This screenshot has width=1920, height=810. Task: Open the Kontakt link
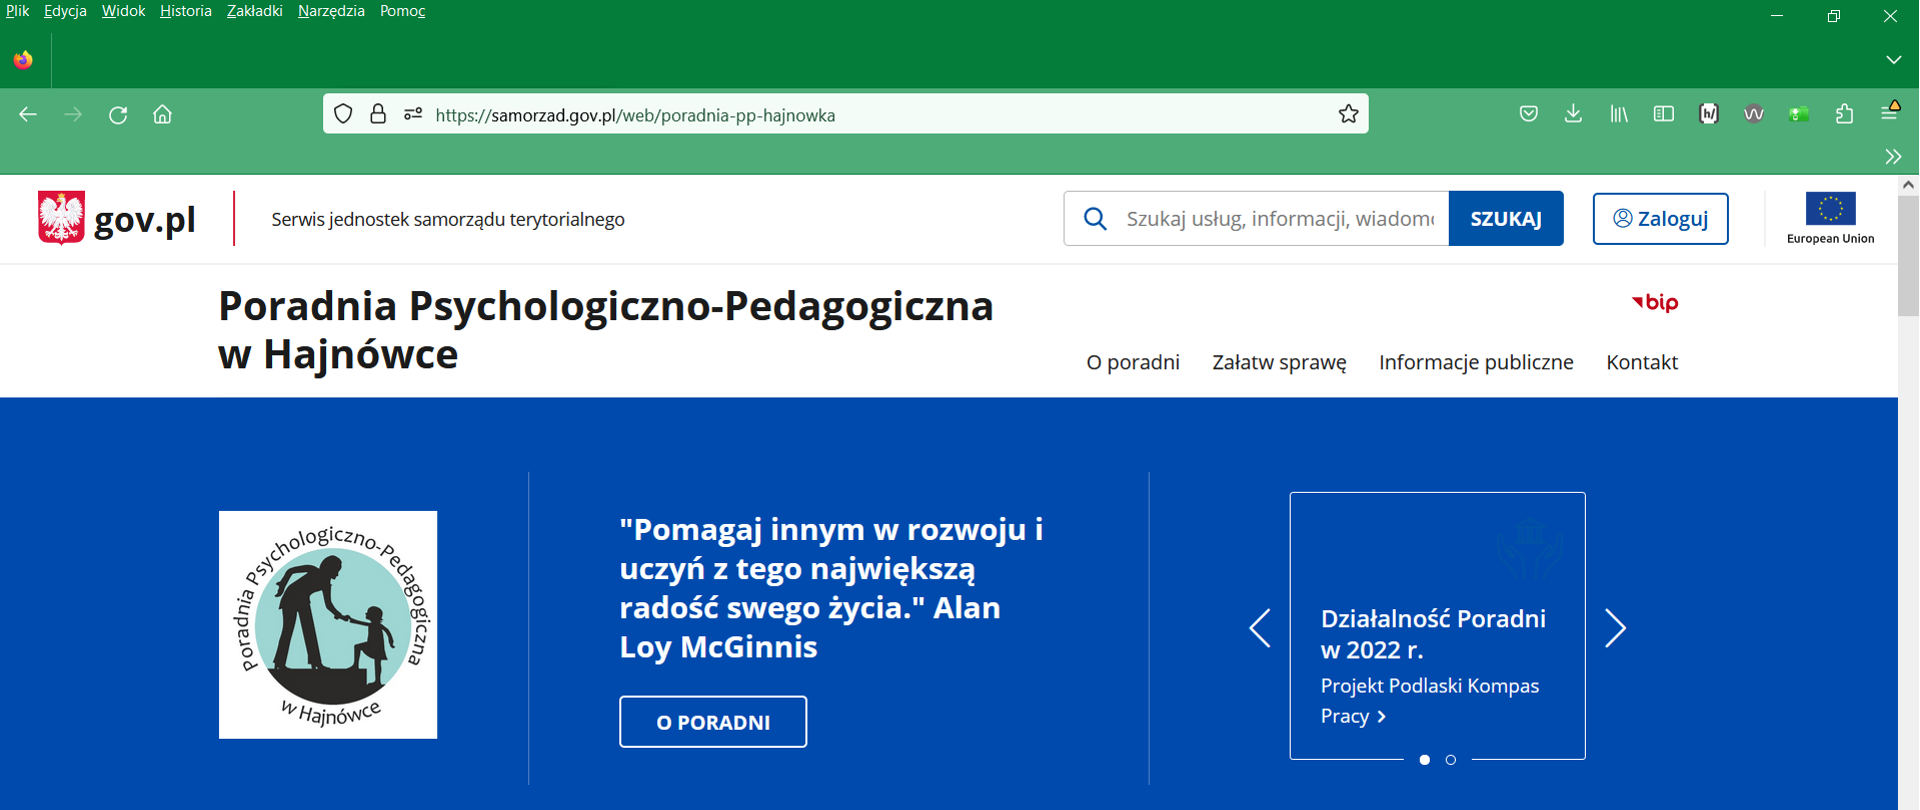tap(1642, 362)
